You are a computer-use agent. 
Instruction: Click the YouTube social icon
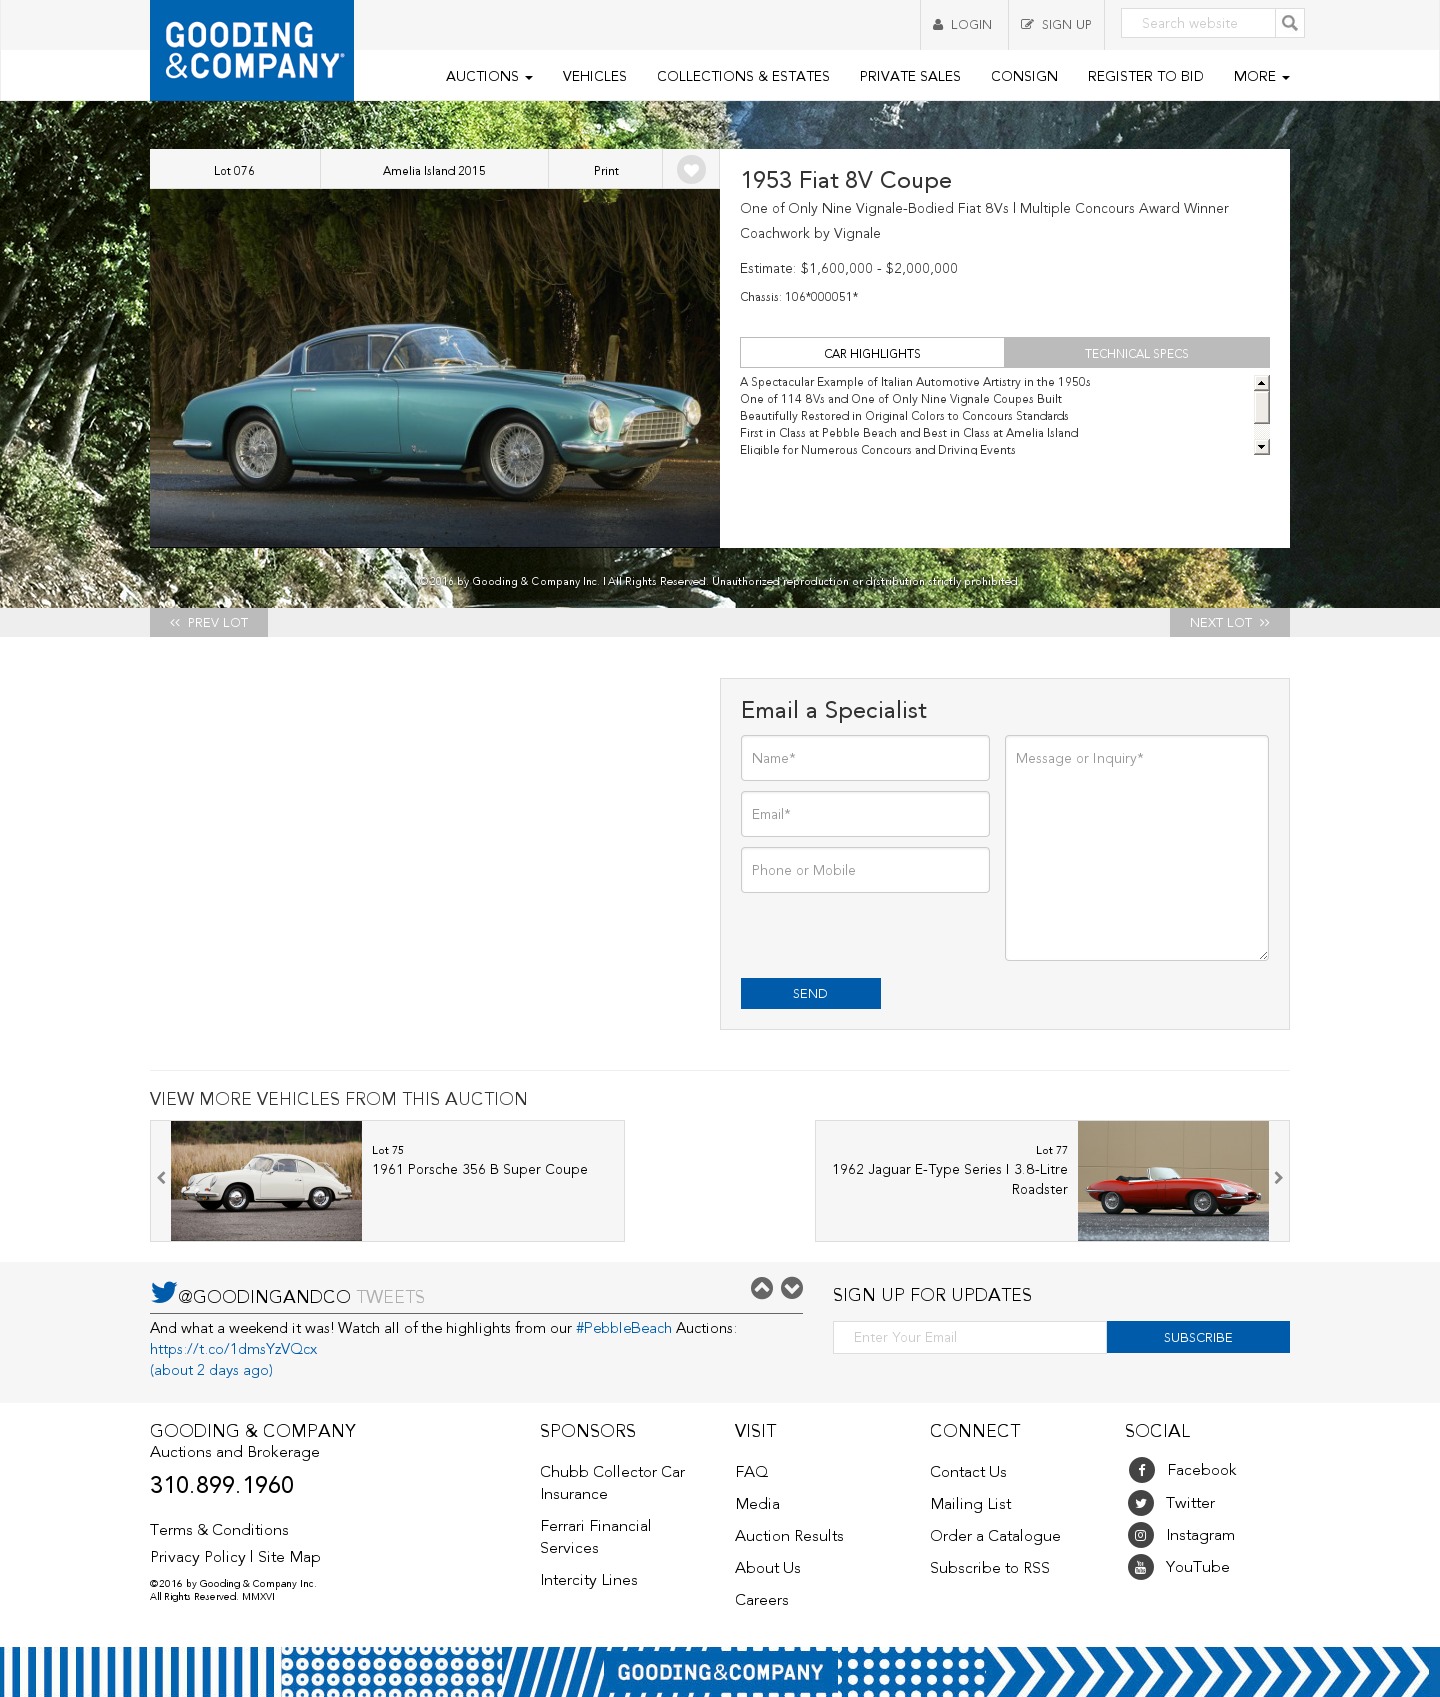pyautogui.click(x=1141, y=1567)
